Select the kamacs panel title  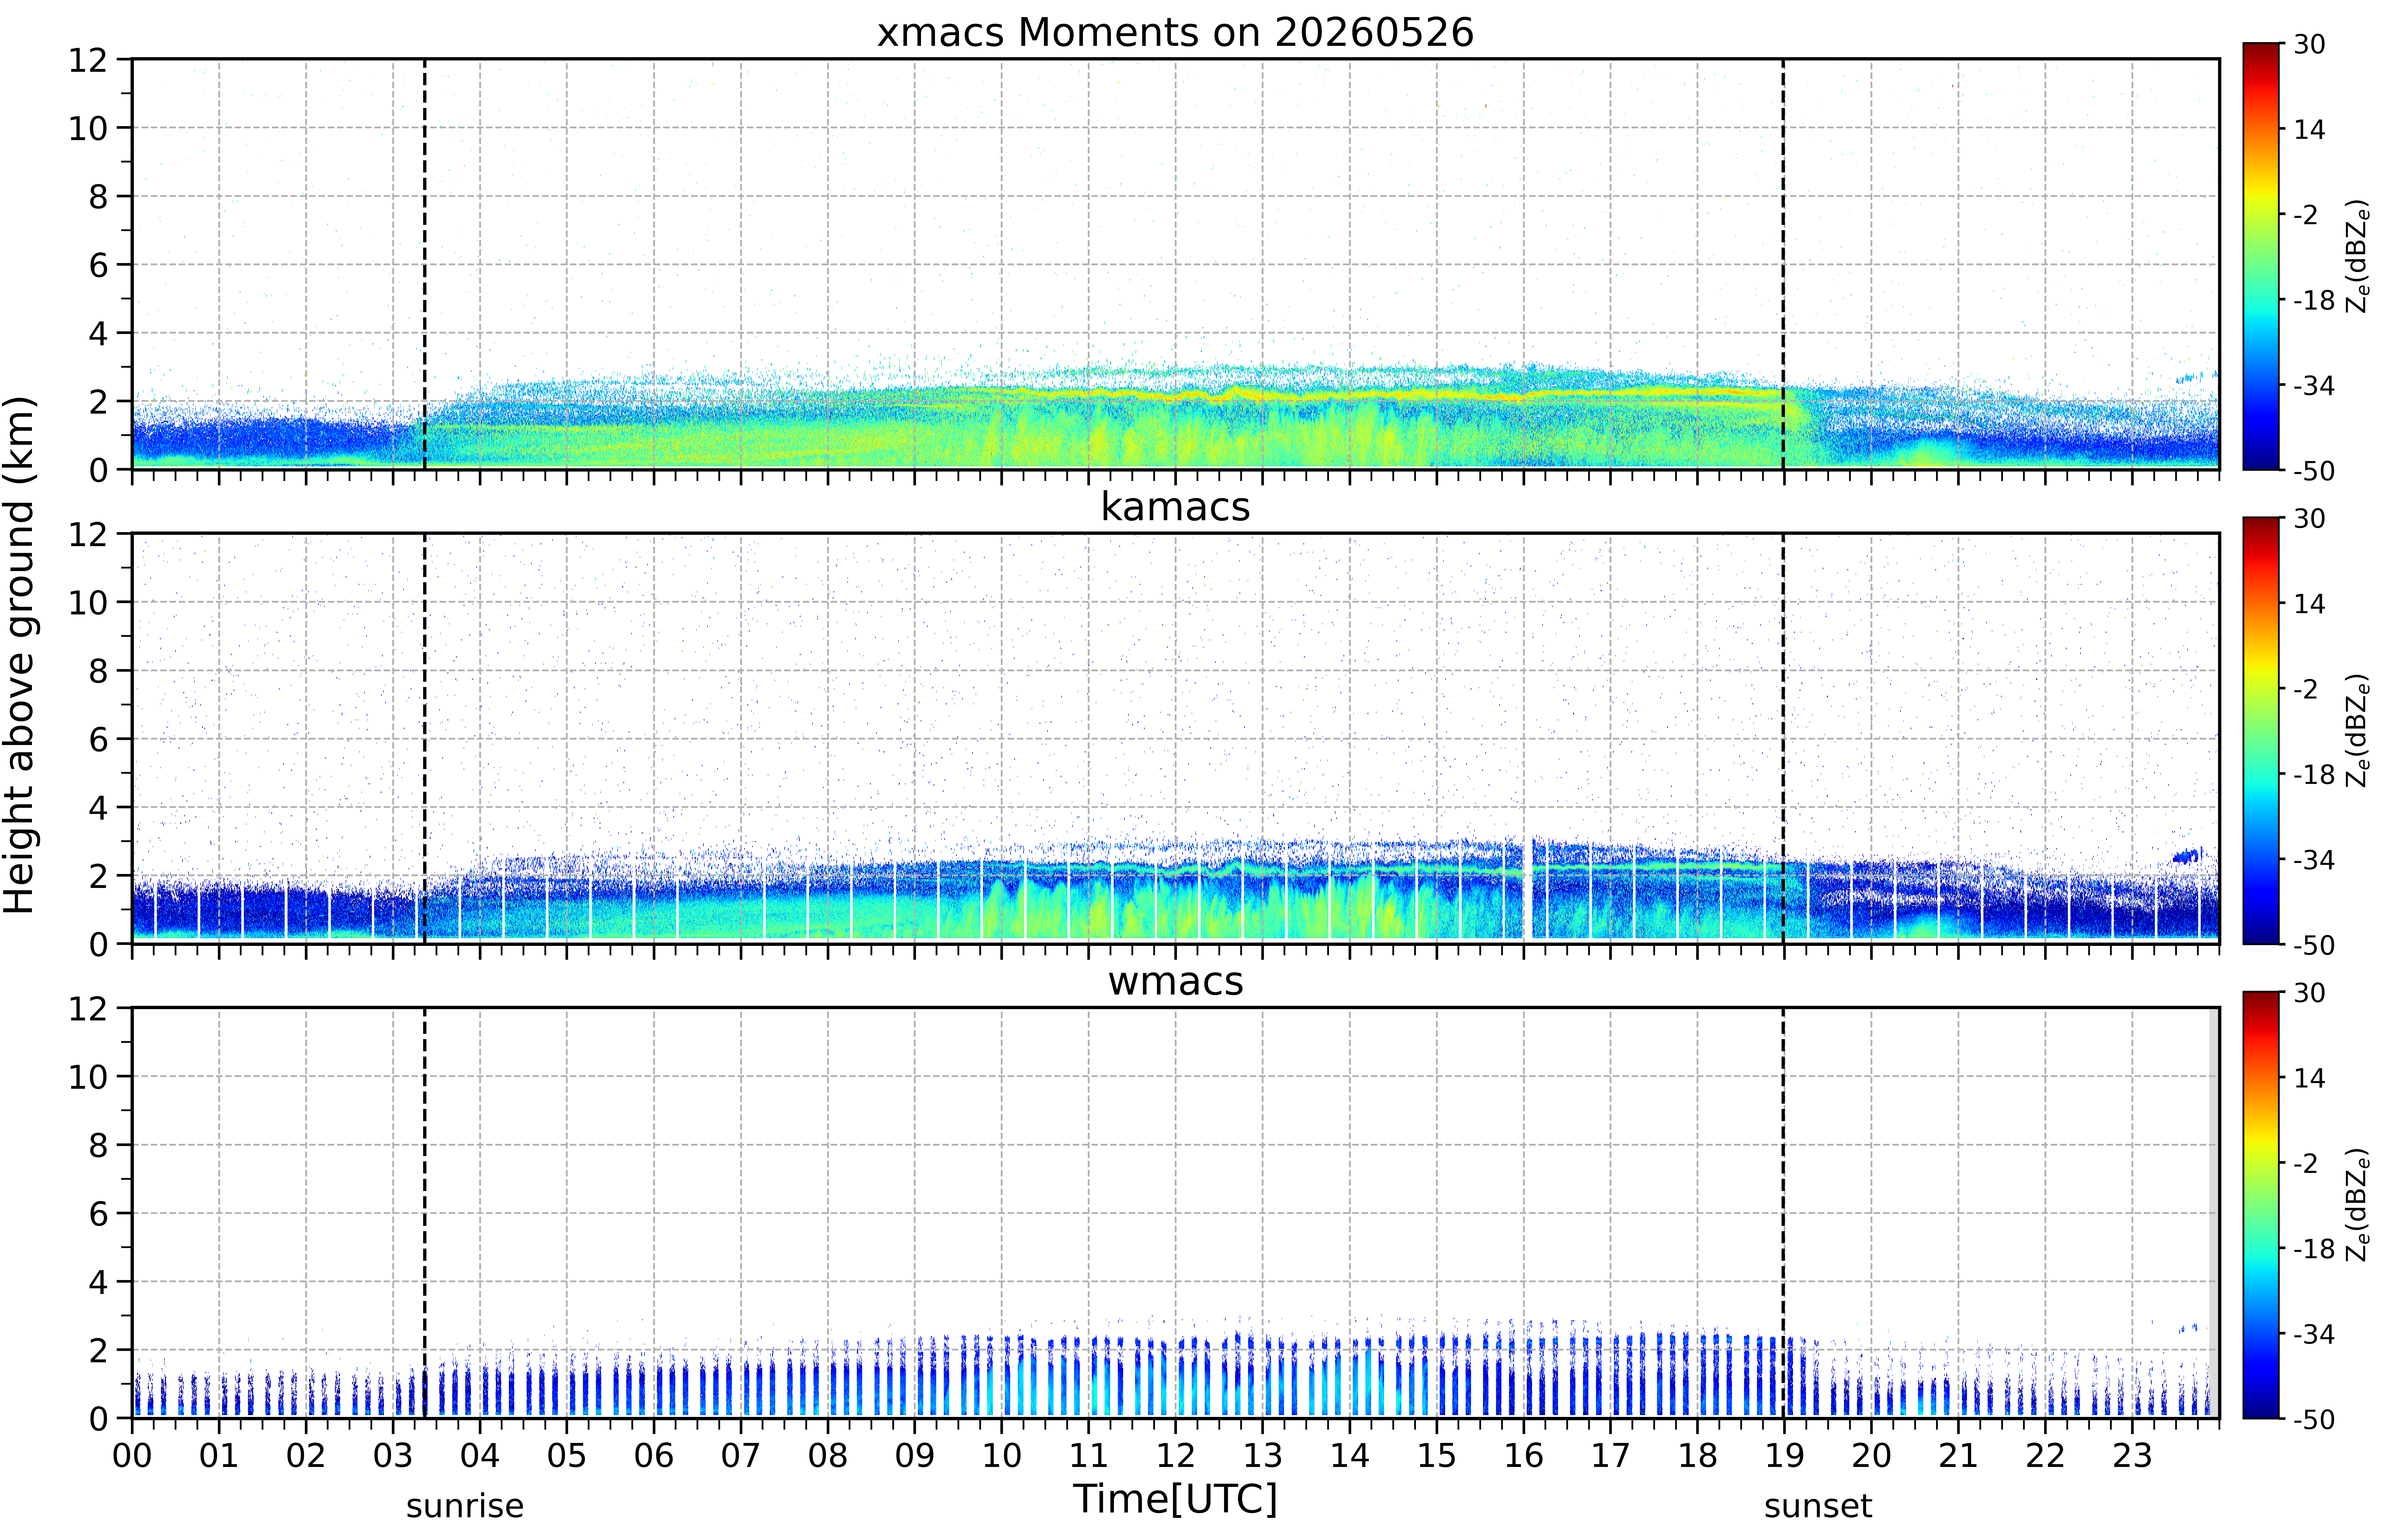point(1175,507)
